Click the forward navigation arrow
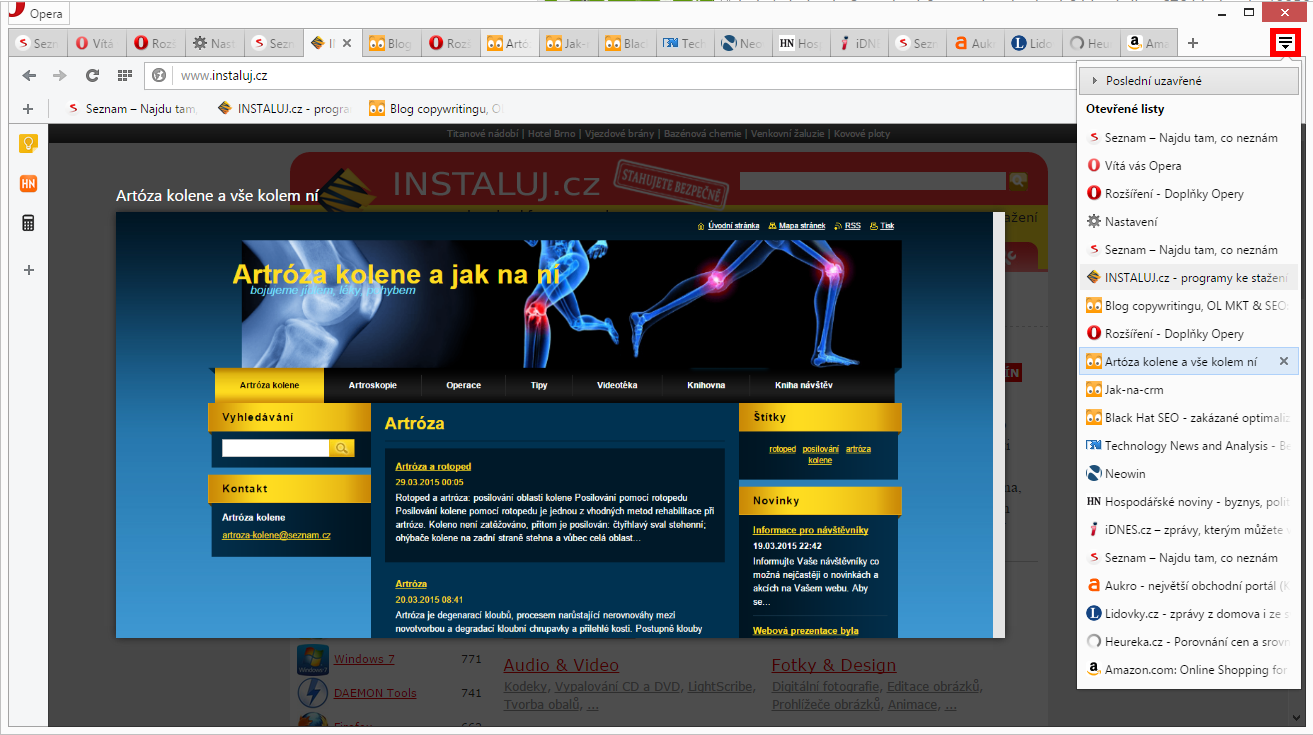The width and height of the screenshot is (1313, 735). click(x=60, y=75)
